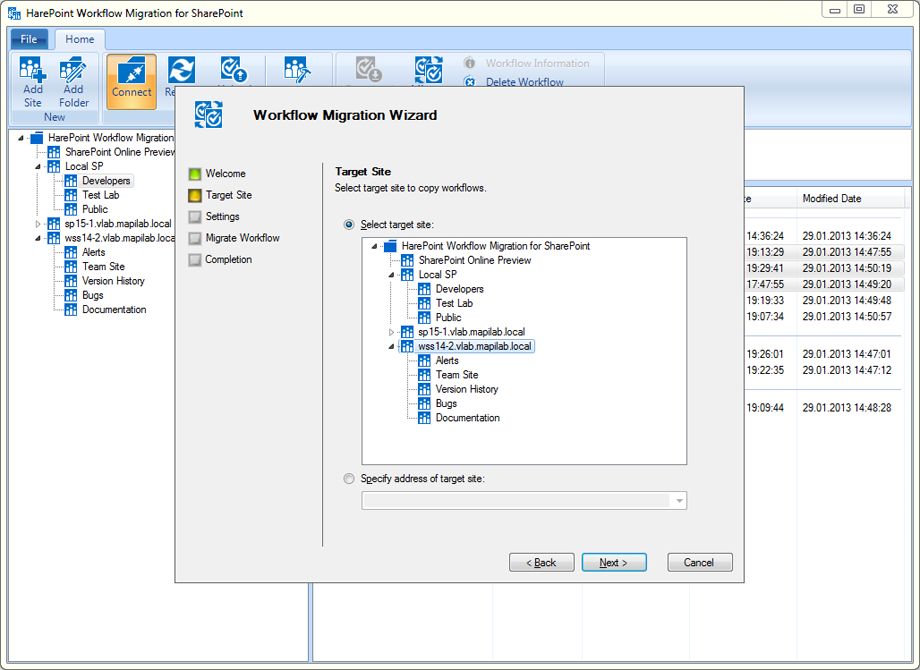
Task: Select Documentation label in the left tree
Action: (x=114, y=309)
